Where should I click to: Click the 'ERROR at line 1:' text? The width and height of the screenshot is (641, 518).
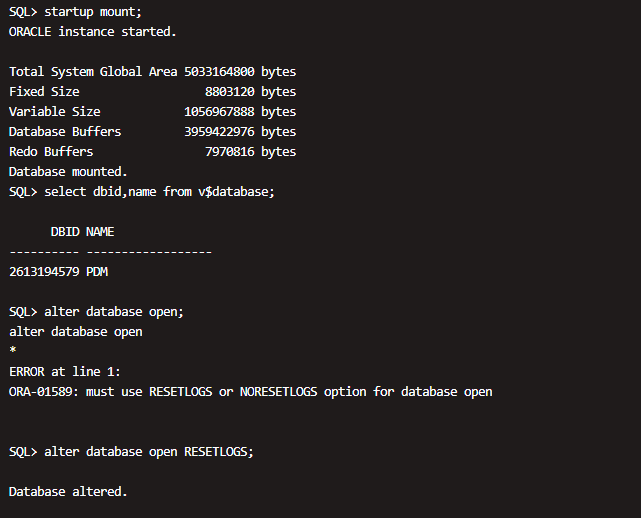tap(65, 372)
